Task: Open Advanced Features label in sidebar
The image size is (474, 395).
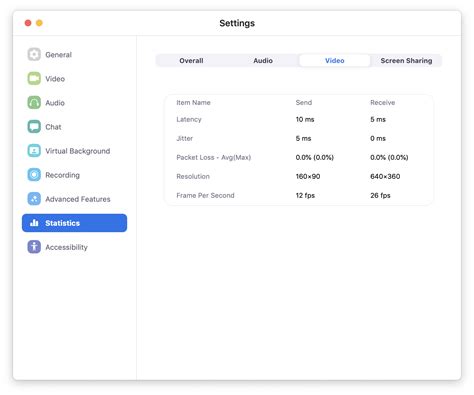Action: 78,199
